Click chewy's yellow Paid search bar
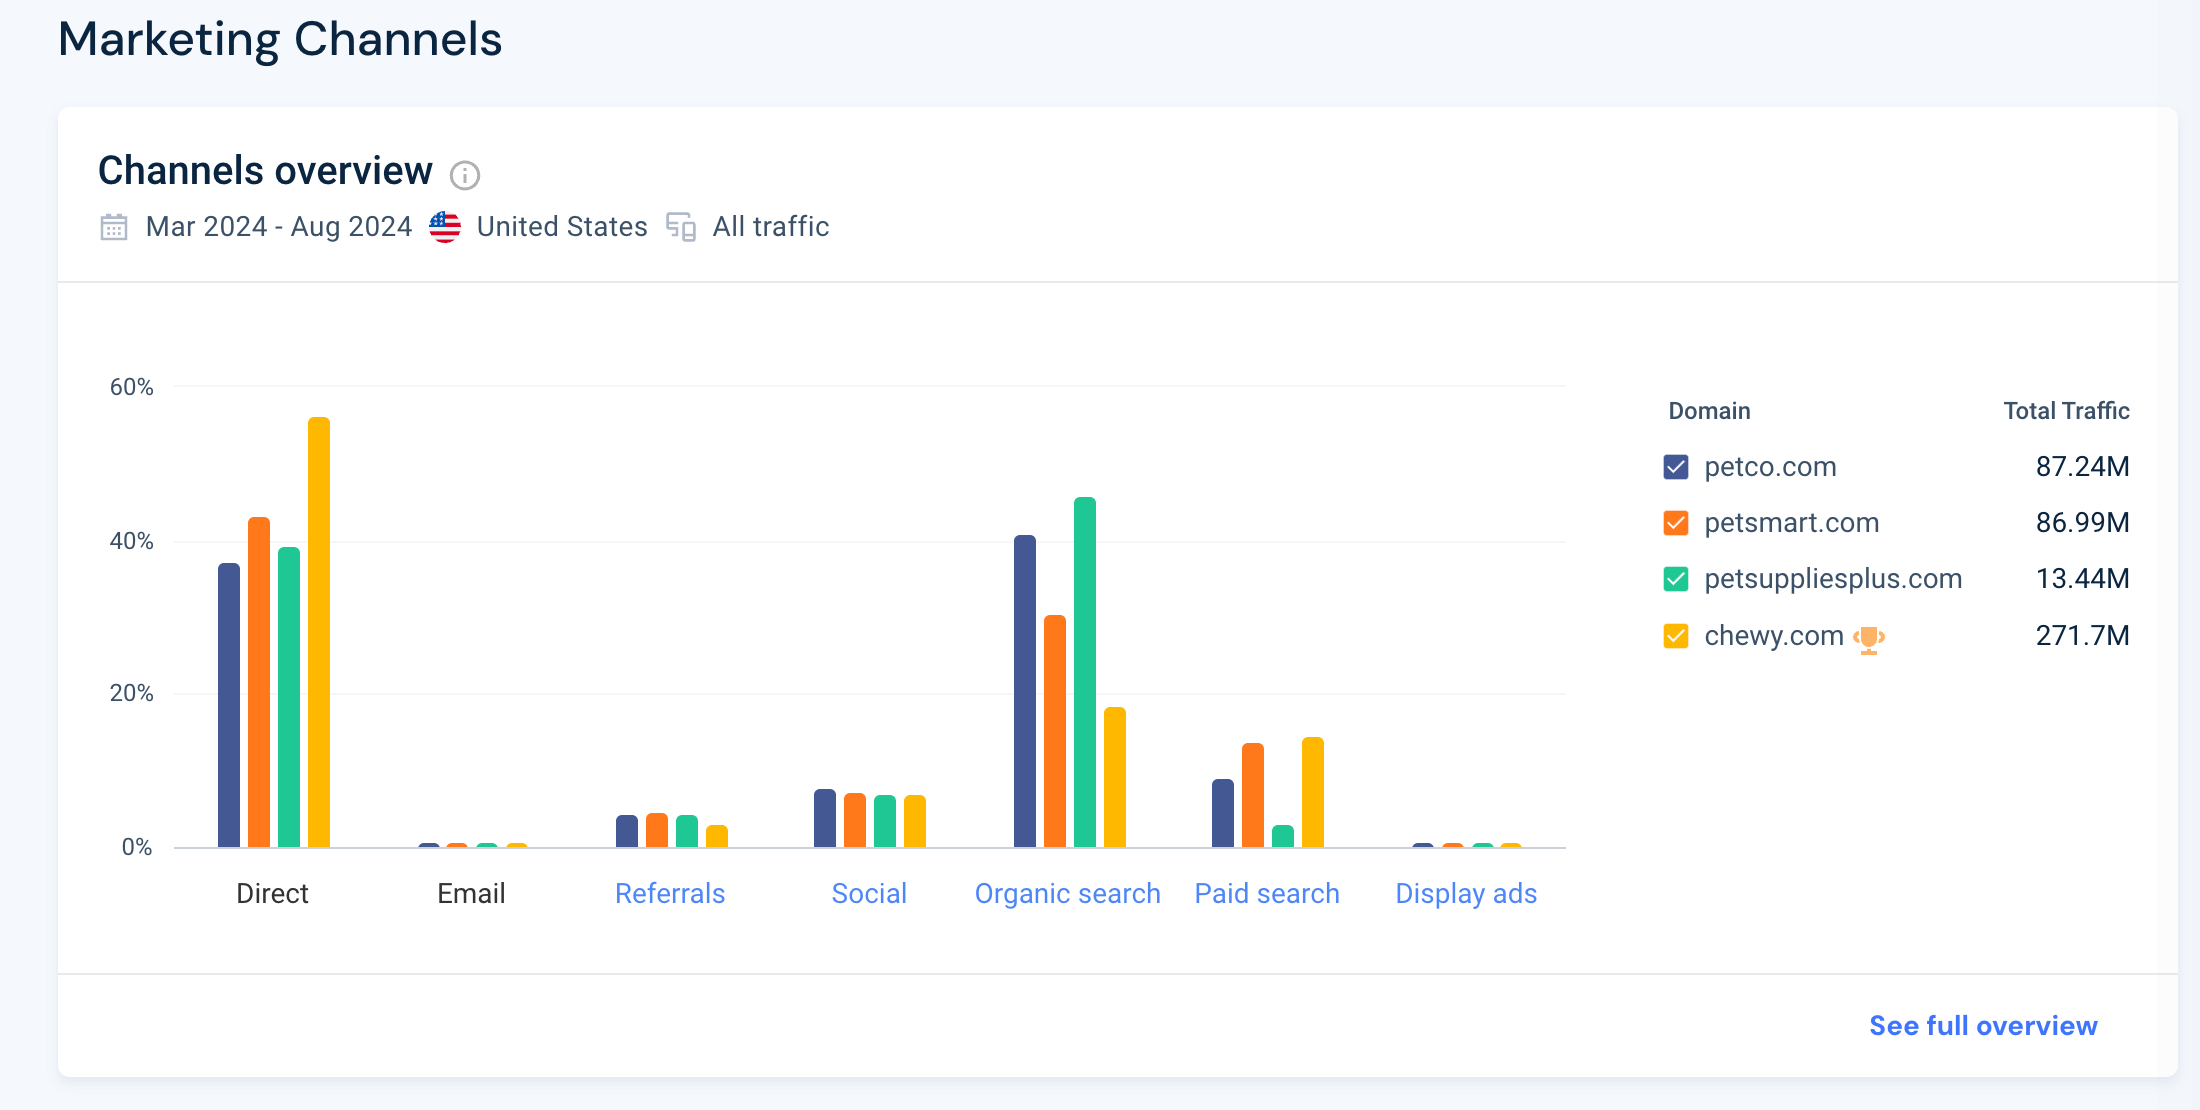 pos(1313,792)
